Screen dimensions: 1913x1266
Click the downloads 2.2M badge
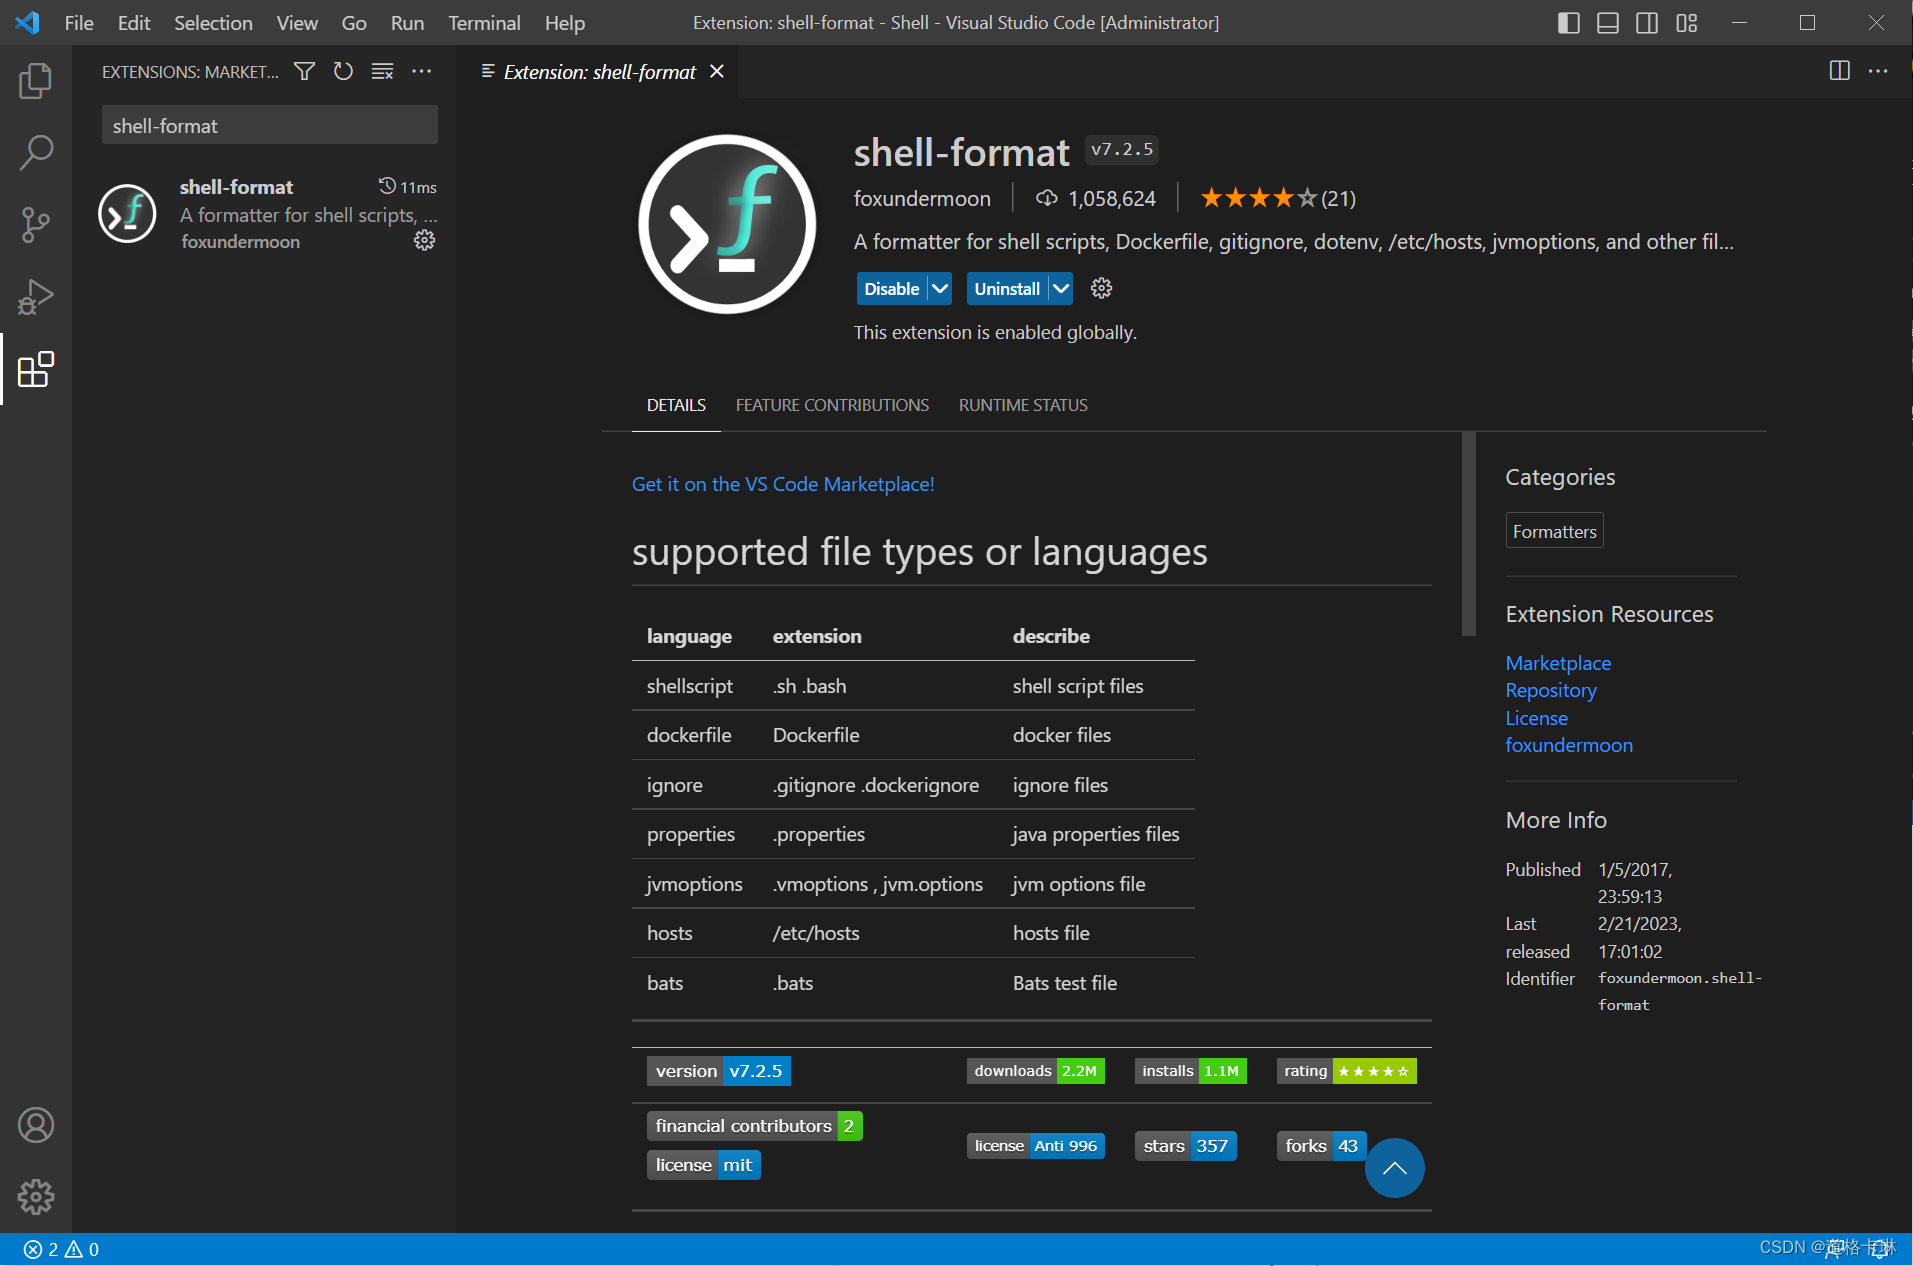point(1036,1071)
